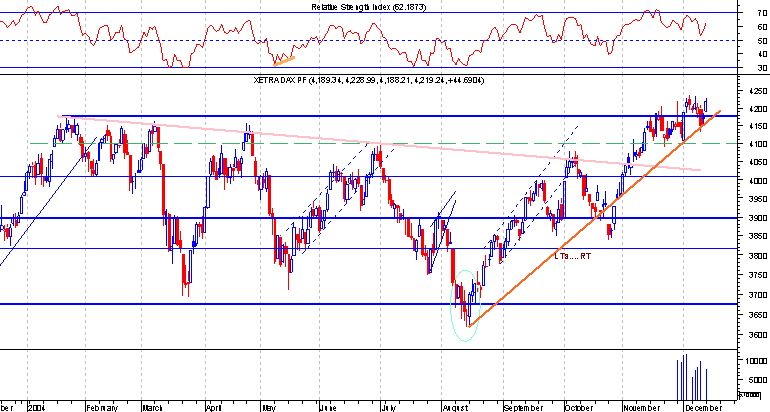Select the 70 level on RSI axis

pos(762,14)
